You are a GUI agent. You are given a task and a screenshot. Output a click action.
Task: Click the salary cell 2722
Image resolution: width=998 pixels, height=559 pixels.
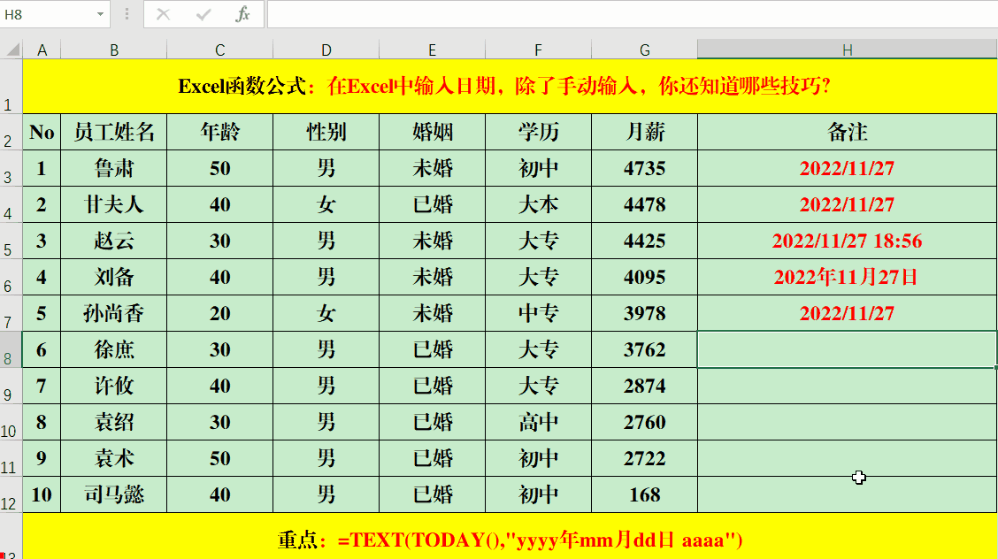[x=645, y=458]
